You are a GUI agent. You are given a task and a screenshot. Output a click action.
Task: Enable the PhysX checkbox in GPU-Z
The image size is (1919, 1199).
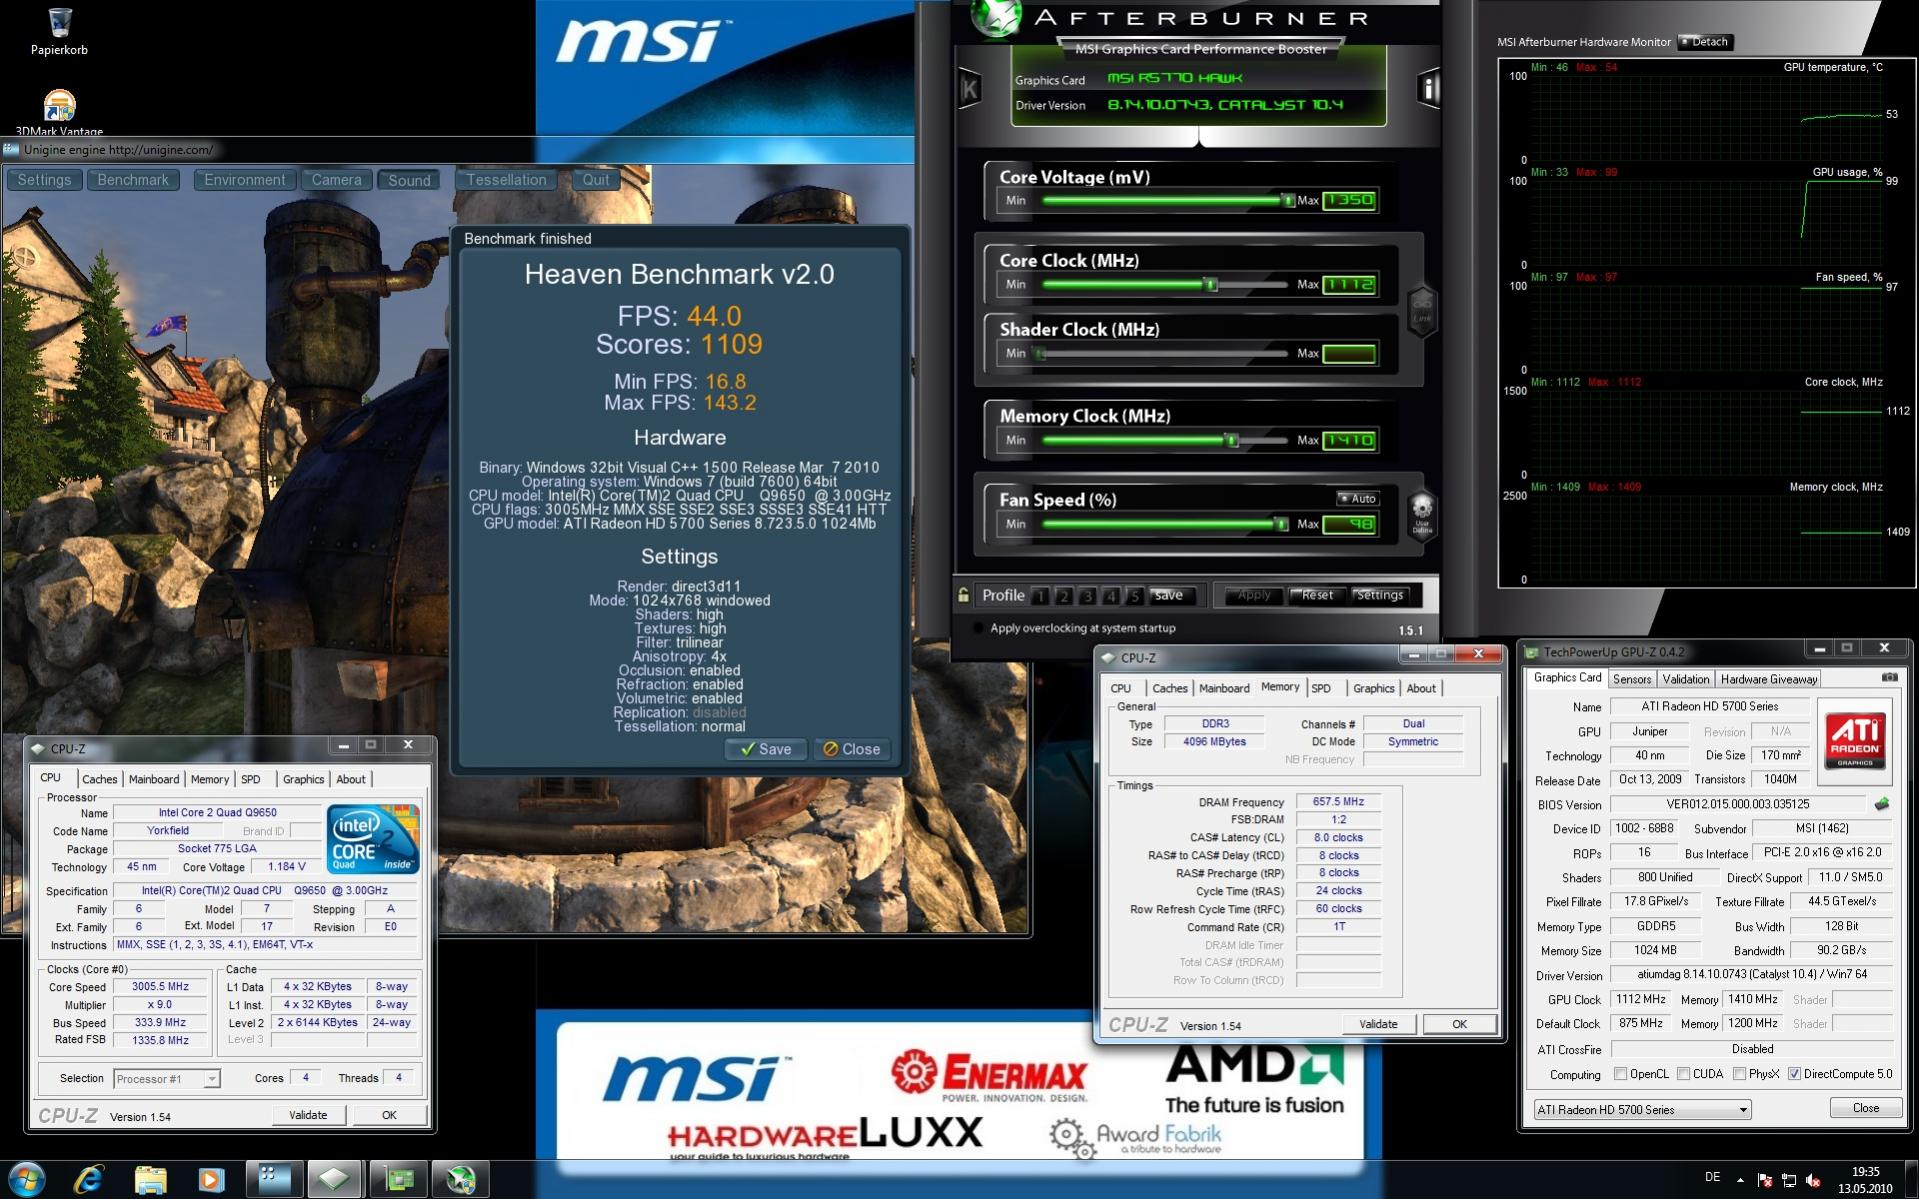[1740, 1074]
